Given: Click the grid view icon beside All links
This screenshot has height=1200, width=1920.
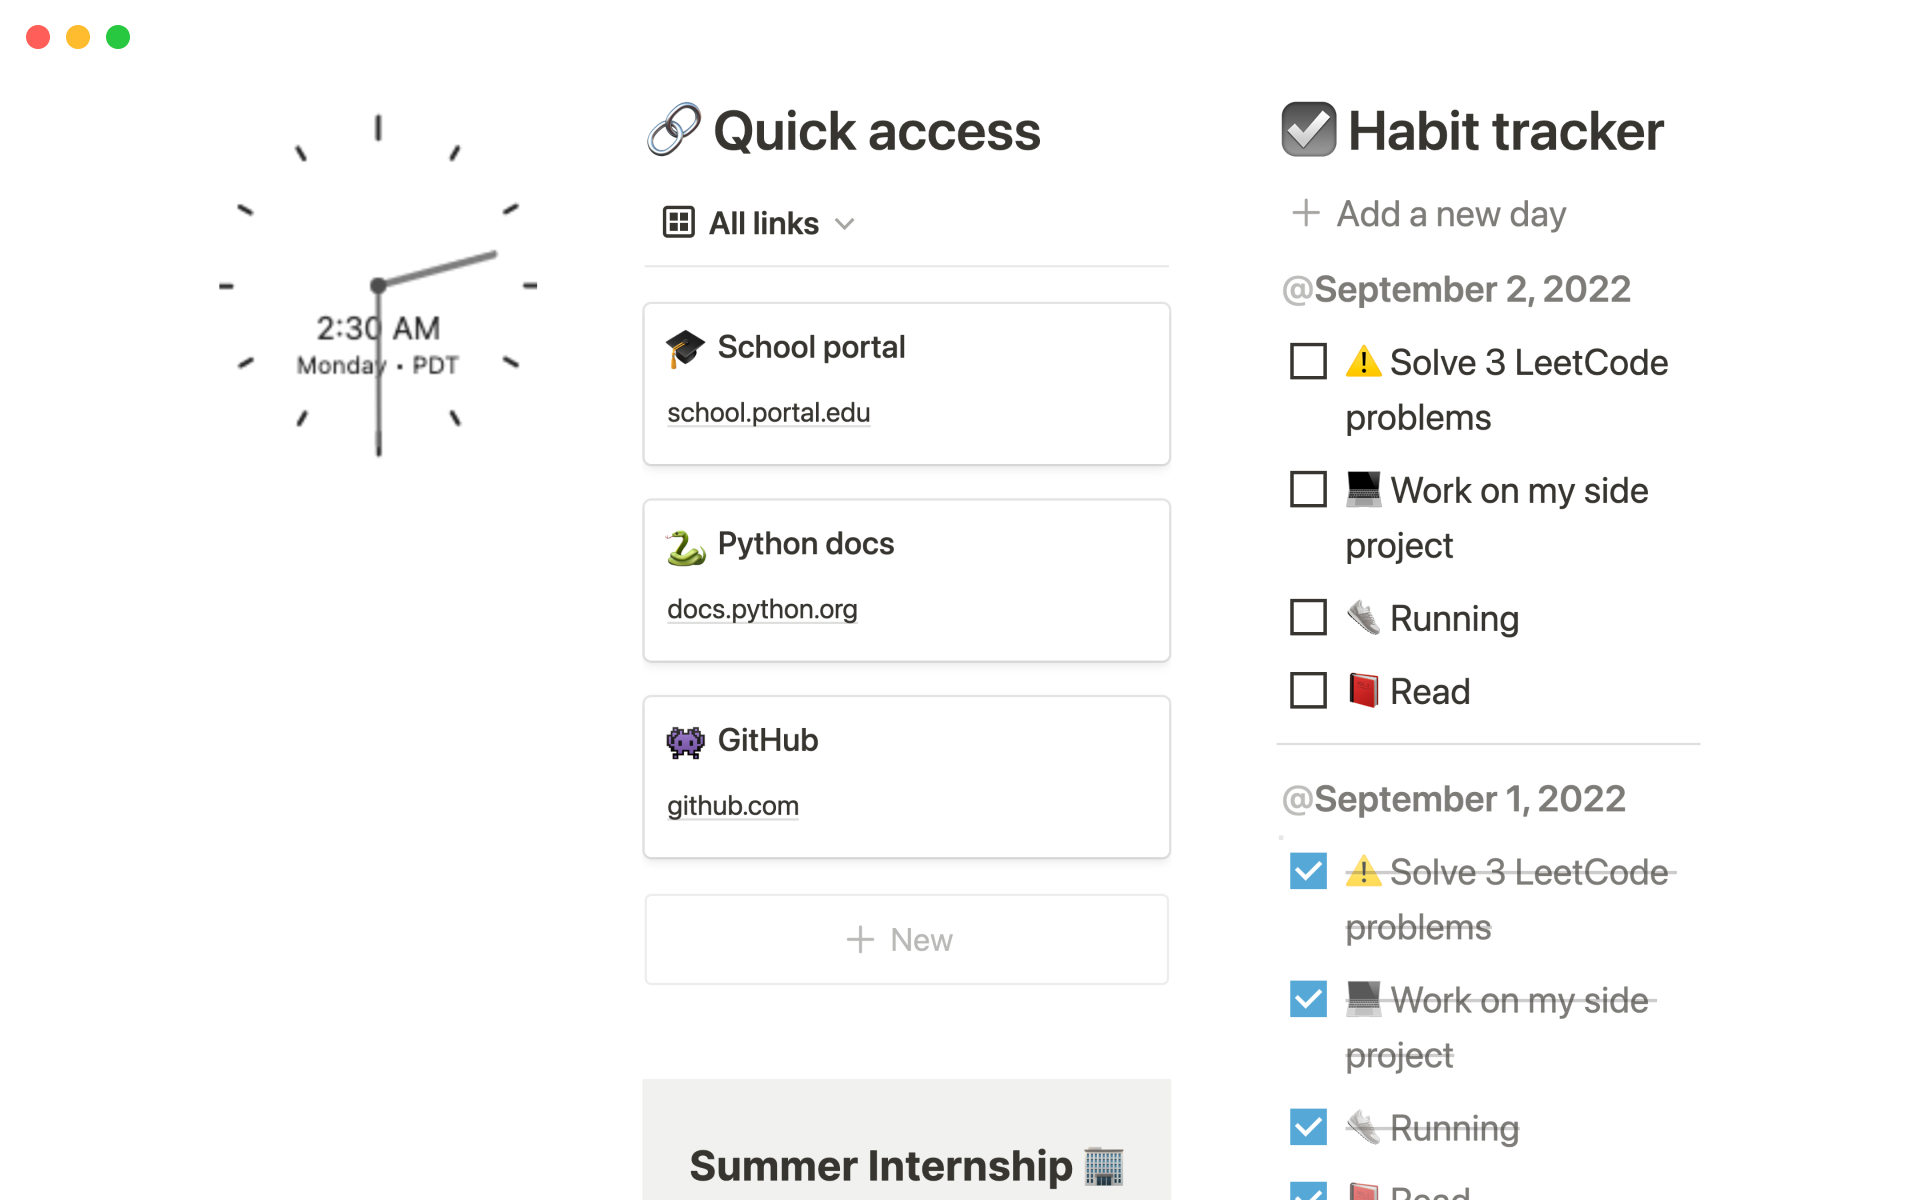Looking at the screenshot, I should click(678, 222).
